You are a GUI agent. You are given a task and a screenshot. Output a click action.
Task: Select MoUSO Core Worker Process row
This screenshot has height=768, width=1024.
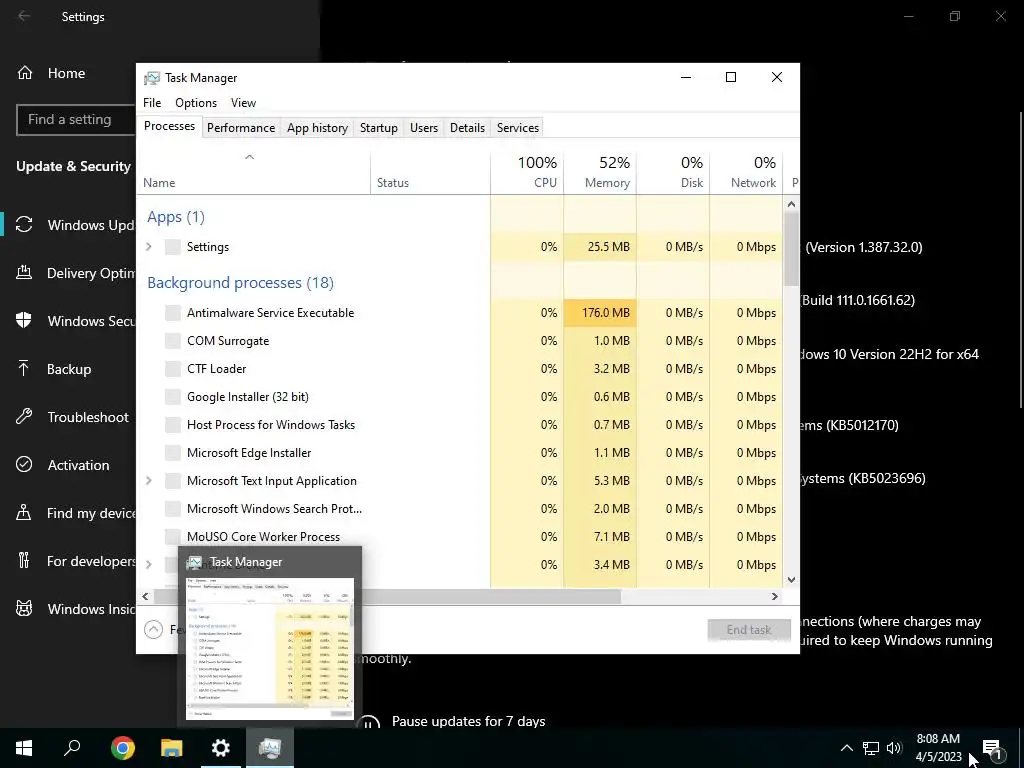pos(460,537)
